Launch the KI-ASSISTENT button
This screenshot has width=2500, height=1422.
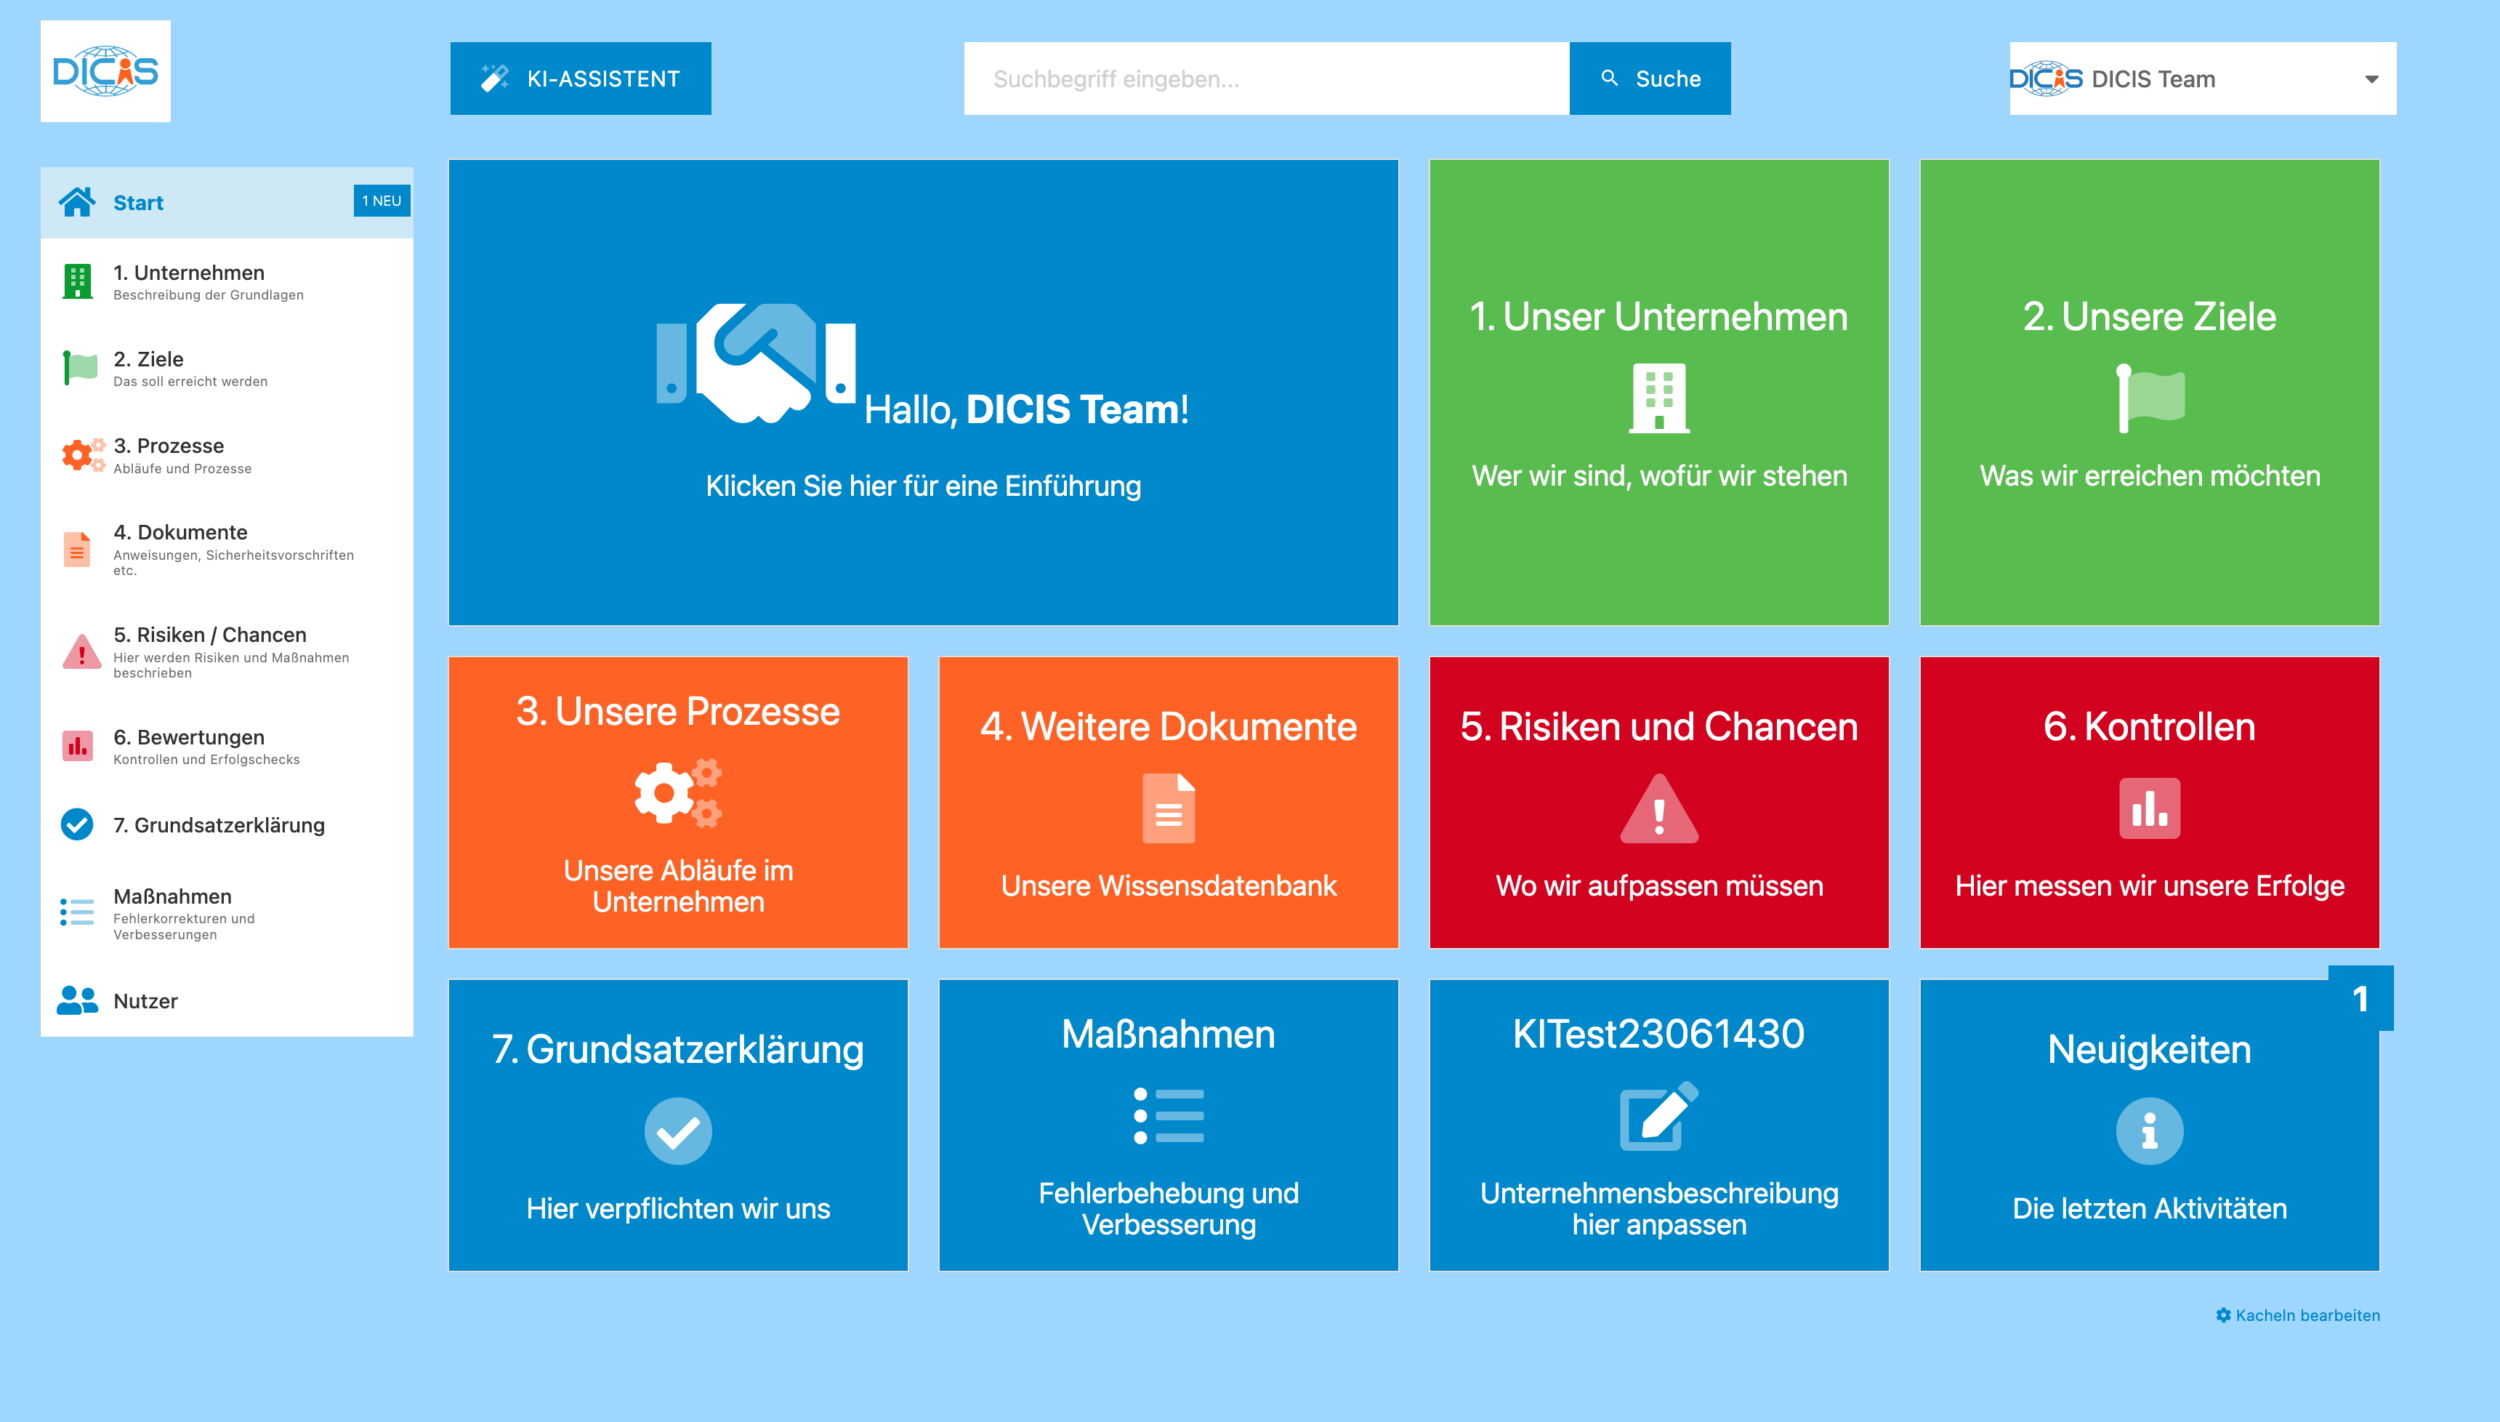[x=580, y=78]
